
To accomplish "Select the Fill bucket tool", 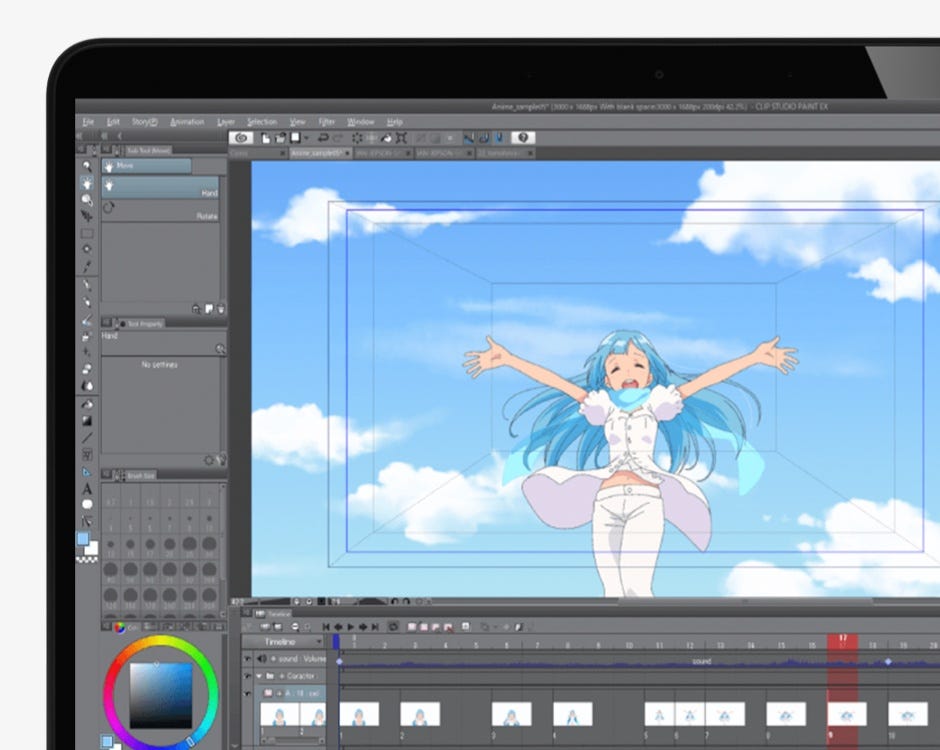I will (87, 404).
